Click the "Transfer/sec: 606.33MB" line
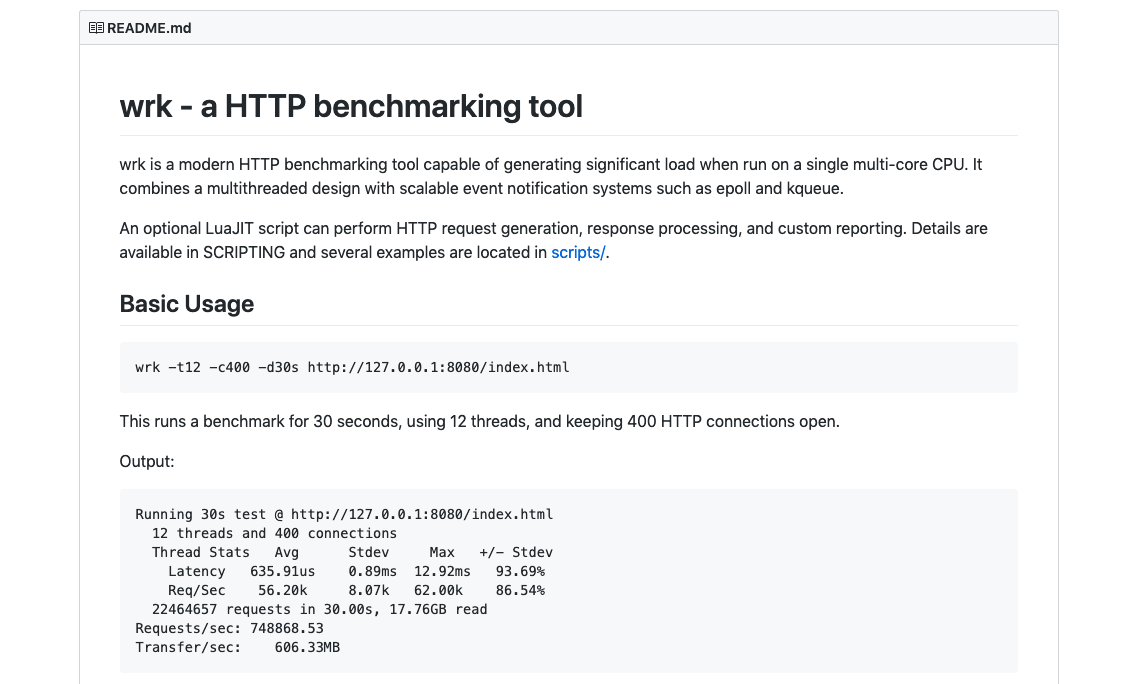Image resolution: width=1126 pixels, height=684 pixels. click(x=238, y=647)
